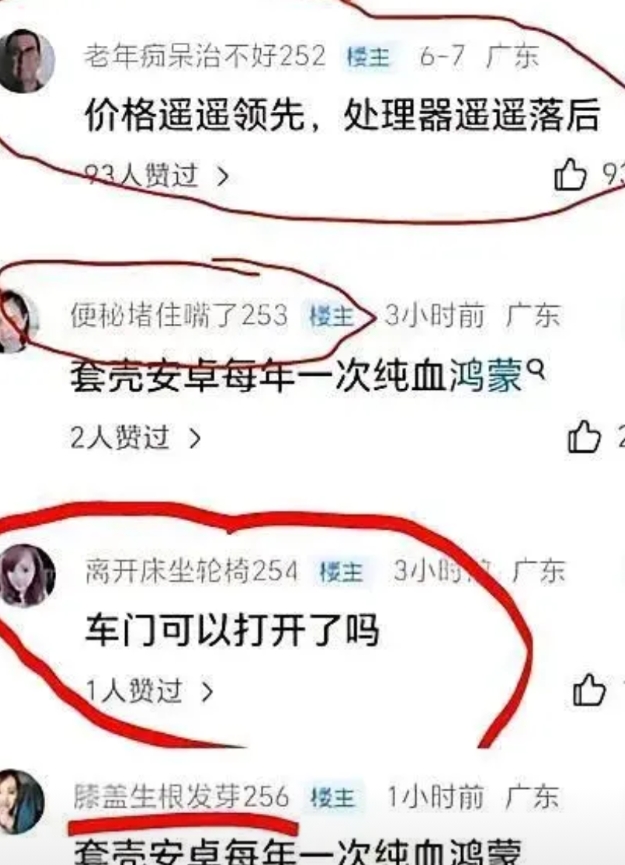Open avatar of 便秘堵住嘴了253
Screen dimensions: 625x865
(x=18, y=321)
